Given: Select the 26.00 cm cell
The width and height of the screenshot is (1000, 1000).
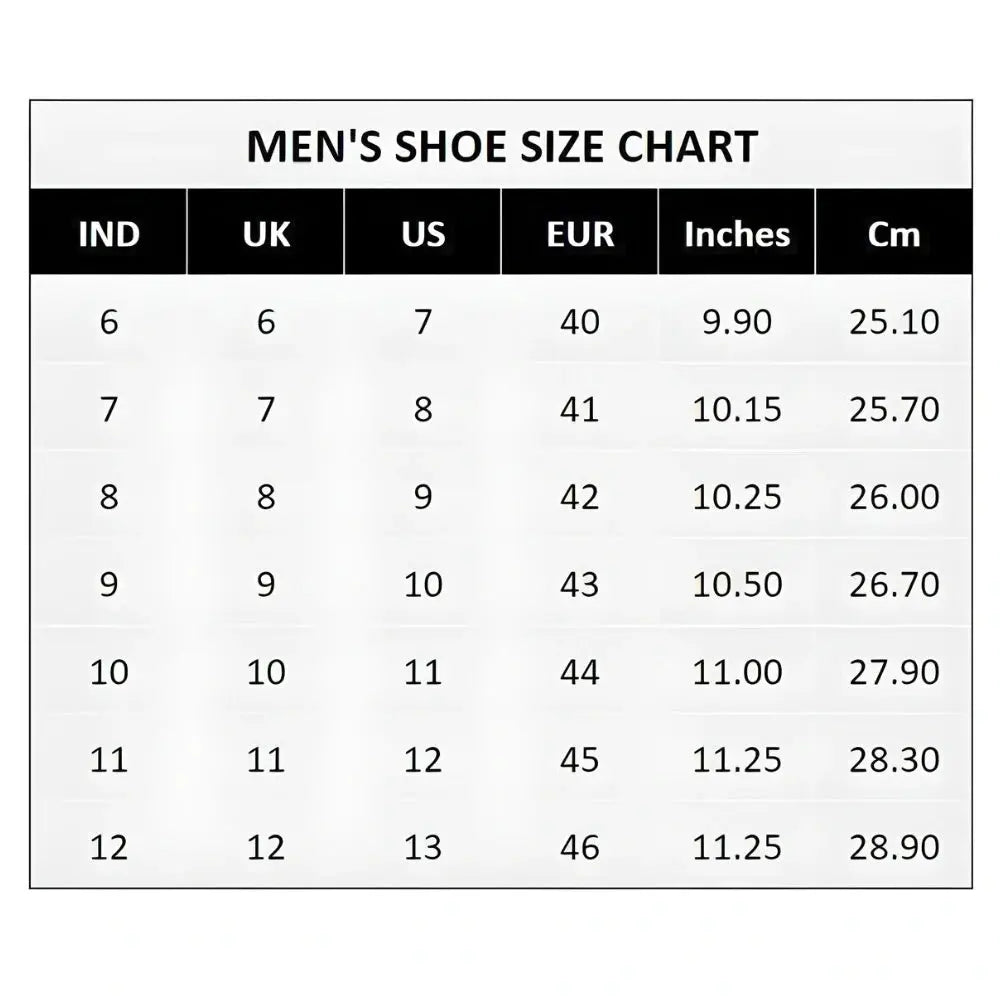Looking at the screenshot, I should coord(894,497).
